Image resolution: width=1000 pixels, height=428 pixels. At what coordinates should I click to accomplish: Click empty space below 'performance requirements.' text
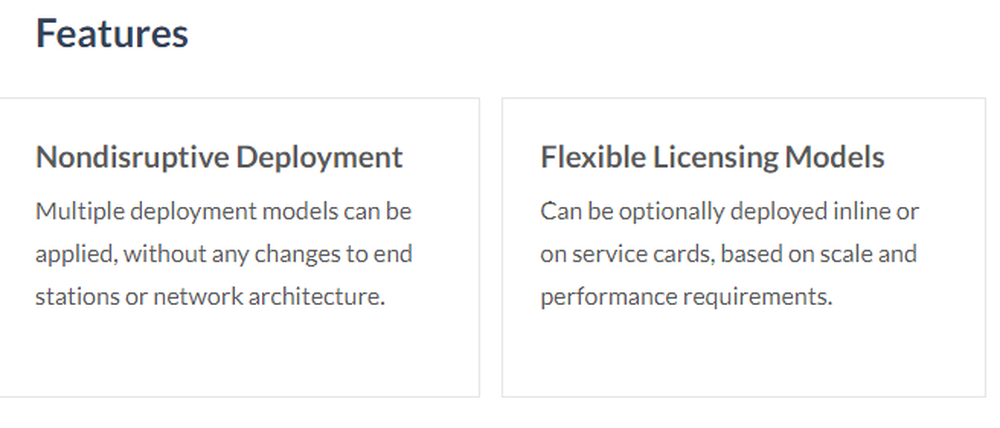tap(744, 354)
